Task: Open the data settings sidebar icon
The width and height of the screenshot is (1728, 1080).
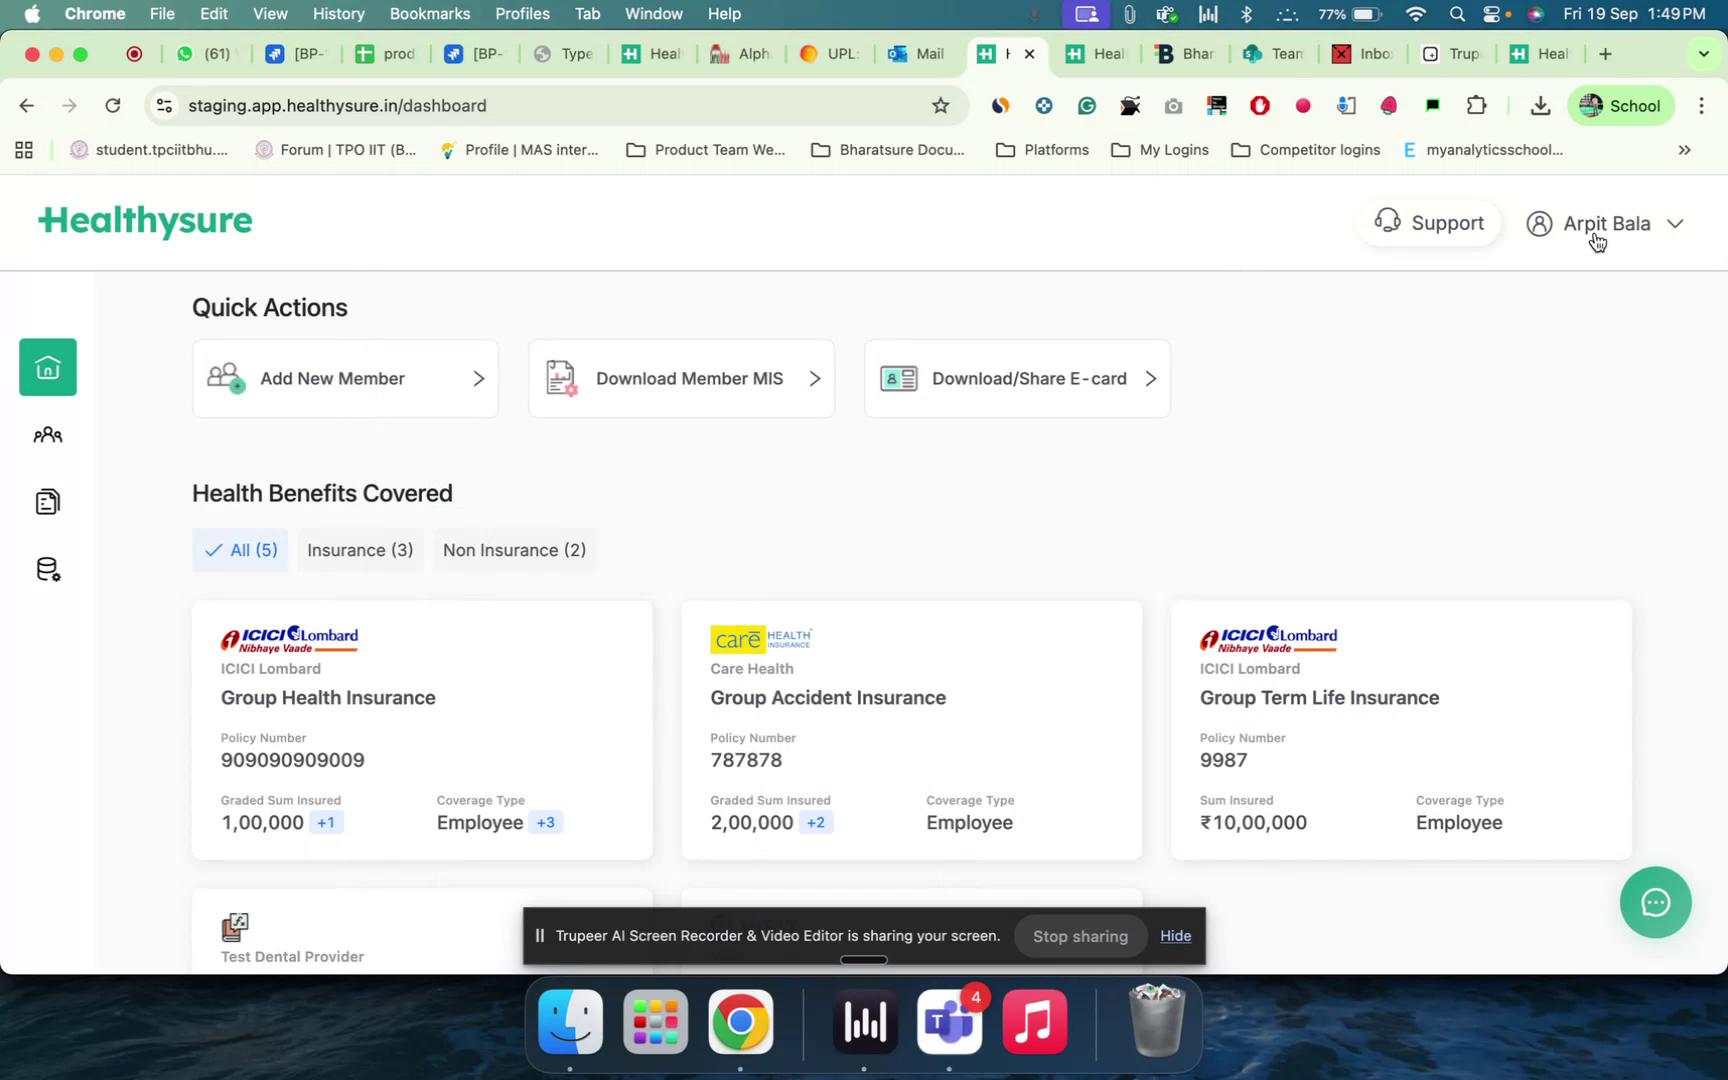Action: point(47,568)
